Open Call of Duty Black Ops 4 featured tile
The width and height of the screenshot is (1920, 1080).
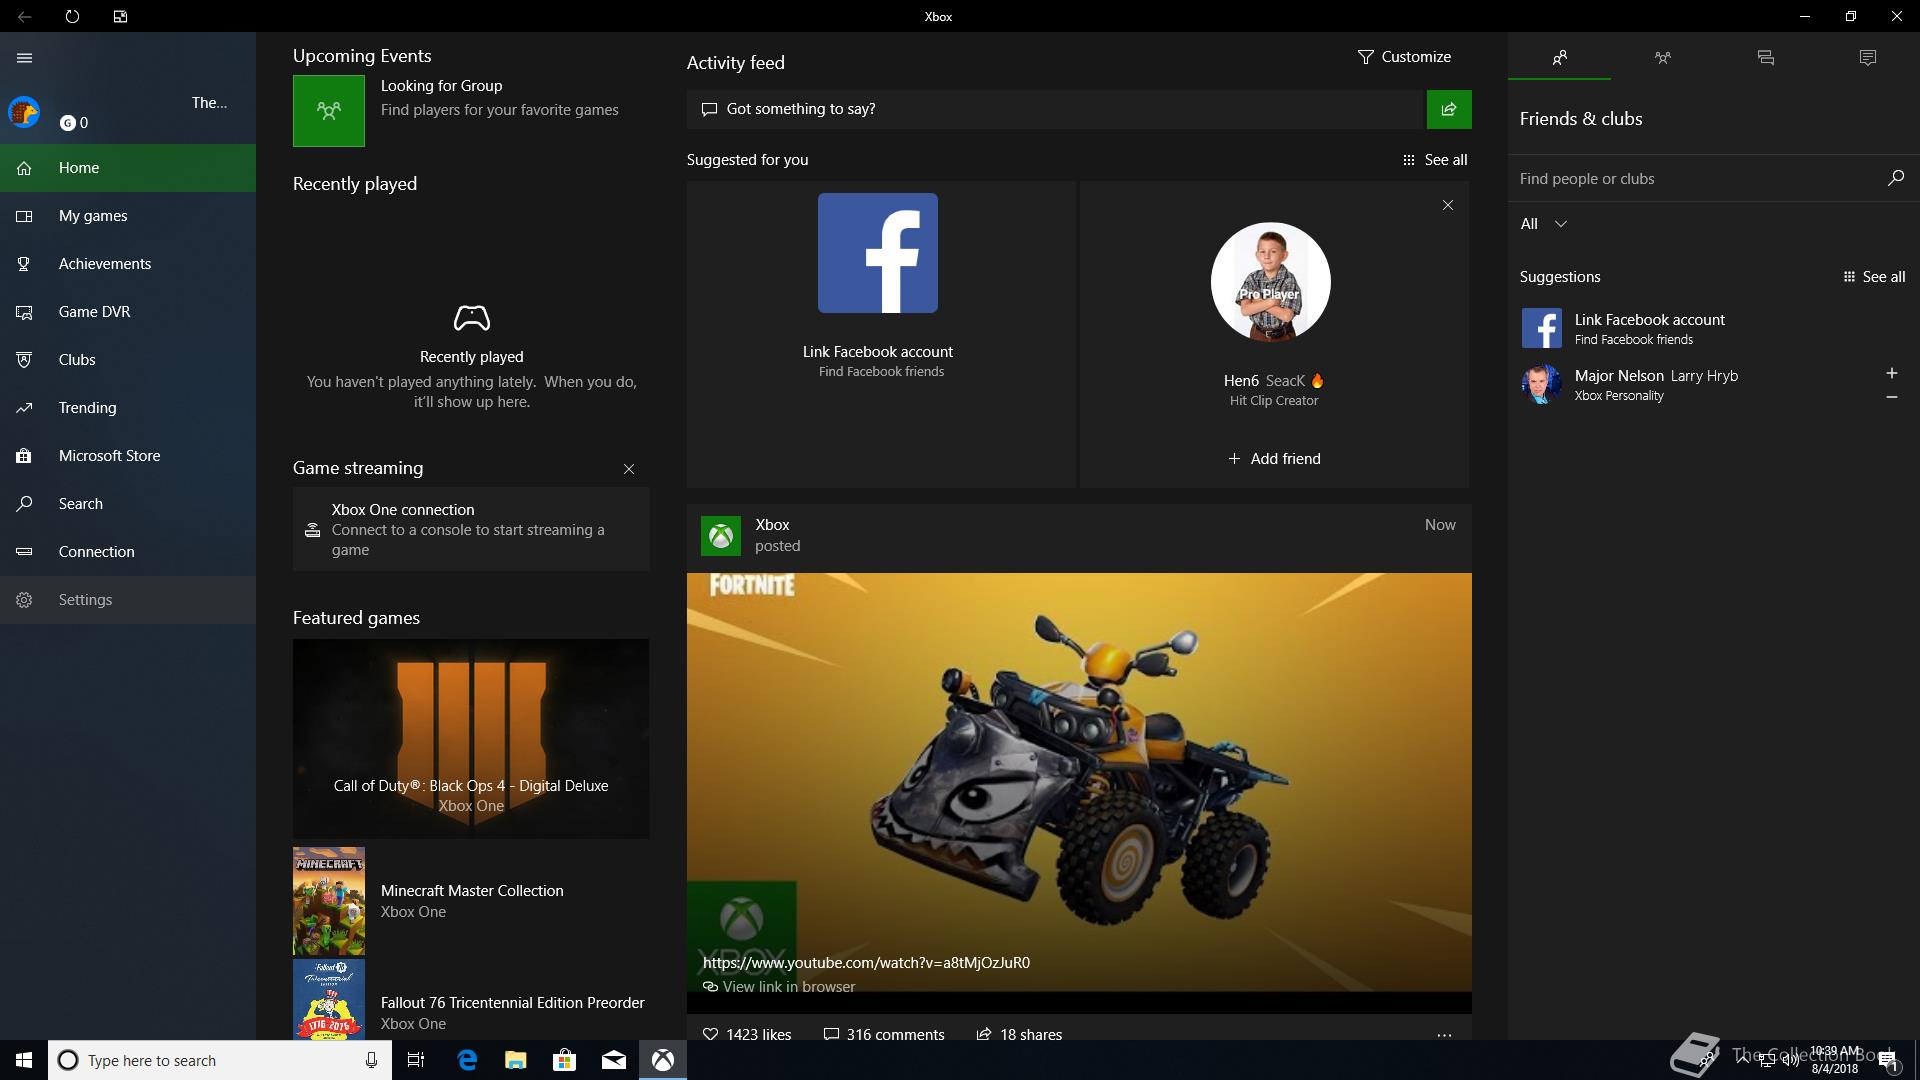pos(471,739)
